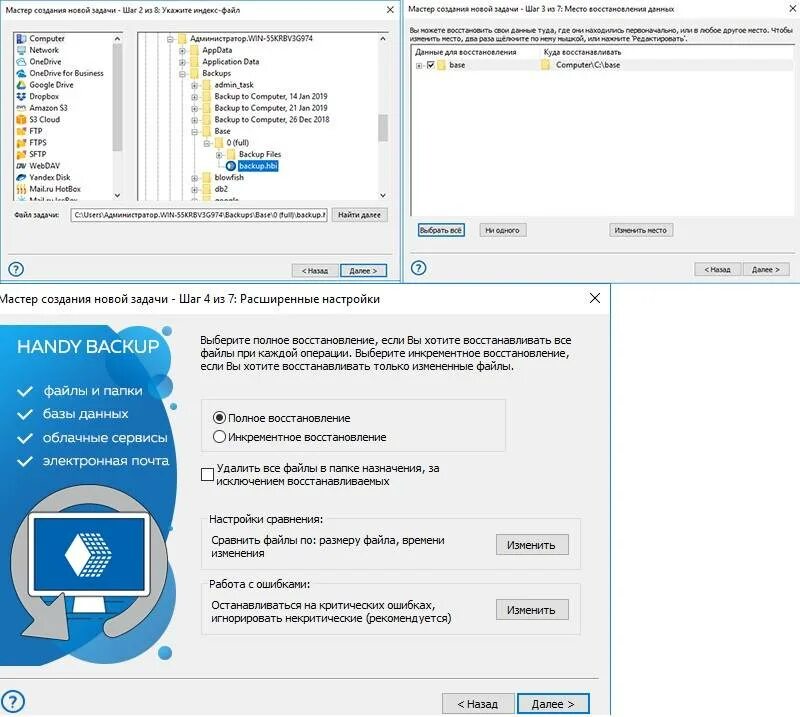Click the backup.hbi index file icon
Screen dimensions: 800x717
[x=231, y=166]
